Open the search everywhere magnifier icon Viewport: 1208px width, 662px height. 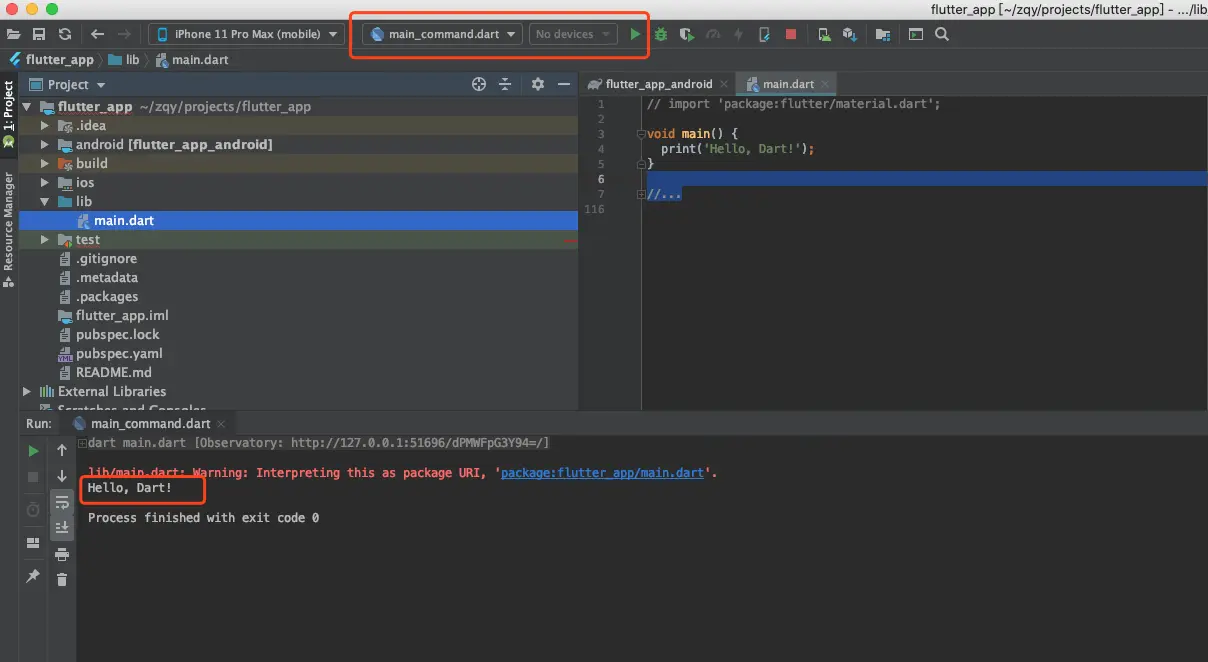click(942, 34)
